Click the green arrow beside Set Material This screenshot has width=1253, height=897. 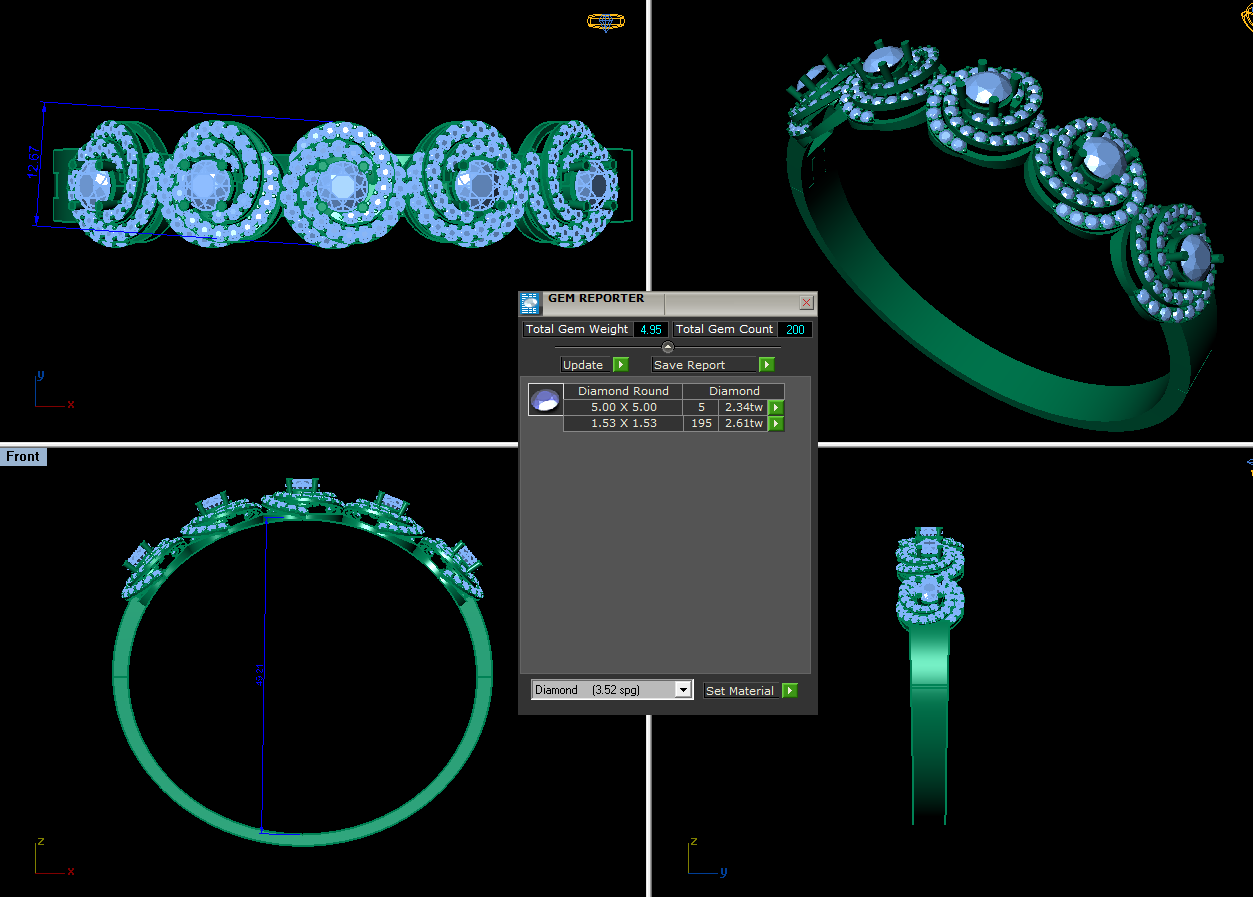tap(789, 691)
